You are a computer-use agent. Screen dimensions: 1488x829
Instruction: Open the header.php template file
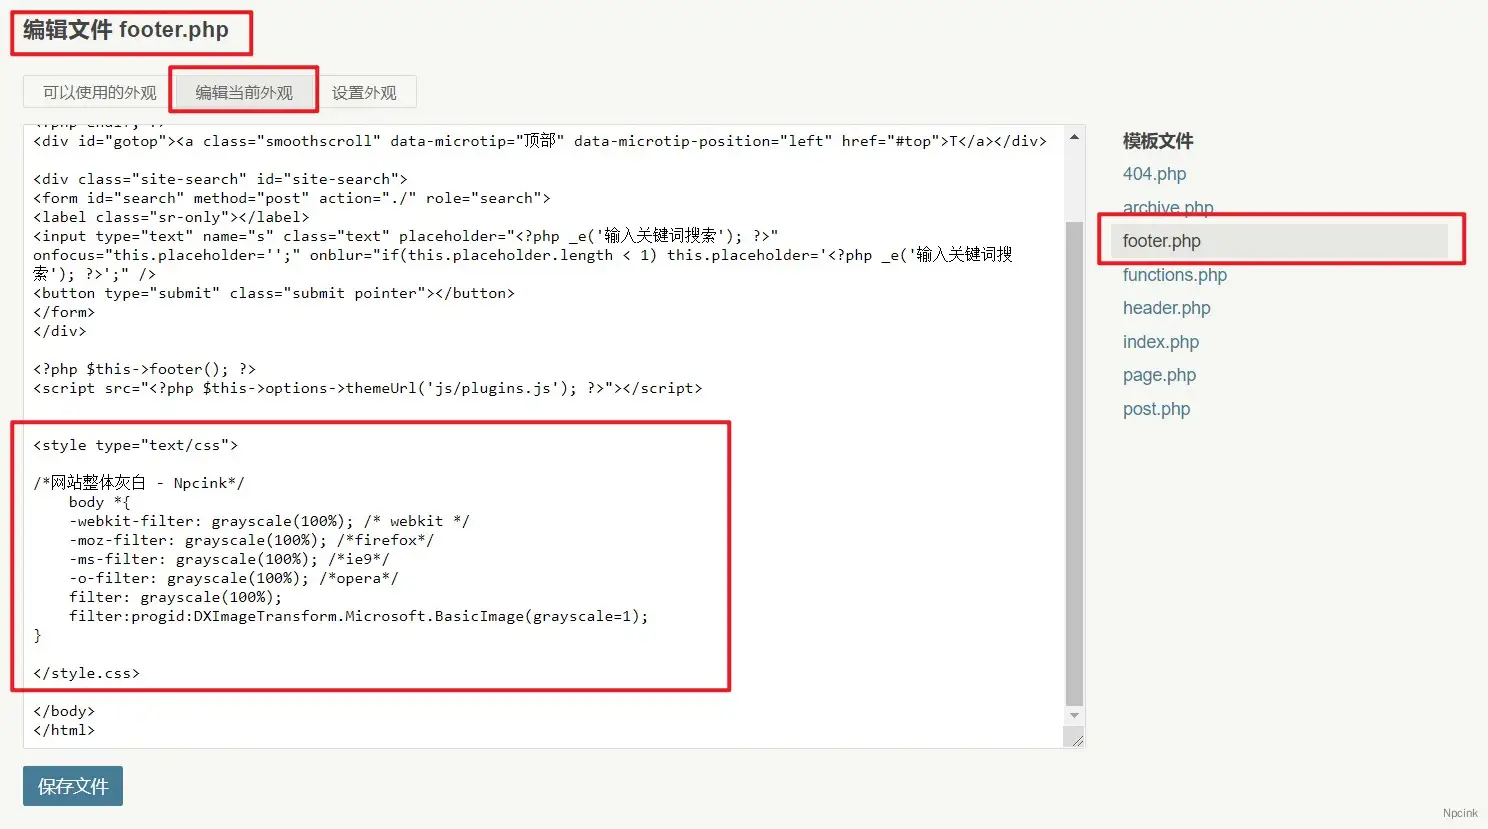(1166, 308)
